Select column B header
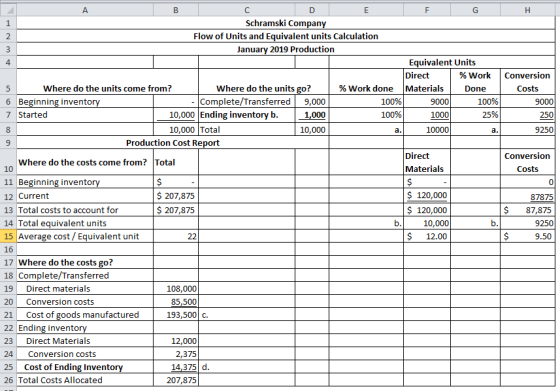The width and height of the screenshot is (560, 391). pos(176,10)
